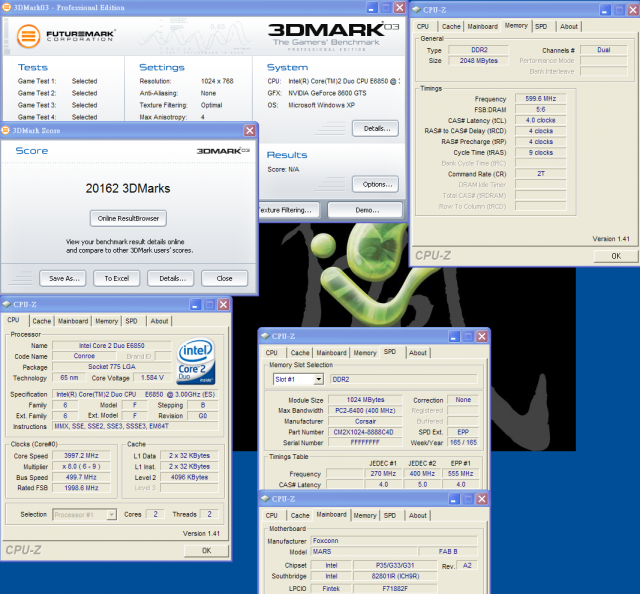Click title icon of CPU-Z processor window
The height and width of the screenshot is (594, 640).
pos(7,304)
